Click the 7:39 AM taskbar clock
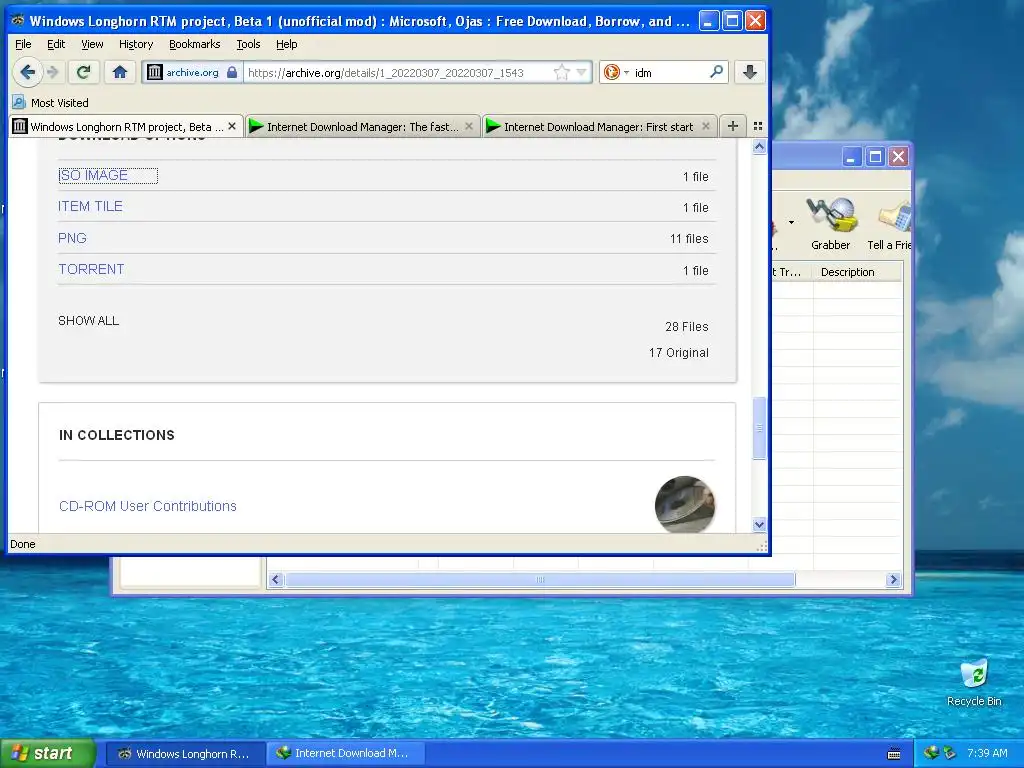Viewport: 1024px width, 768px height. [987, 753]
